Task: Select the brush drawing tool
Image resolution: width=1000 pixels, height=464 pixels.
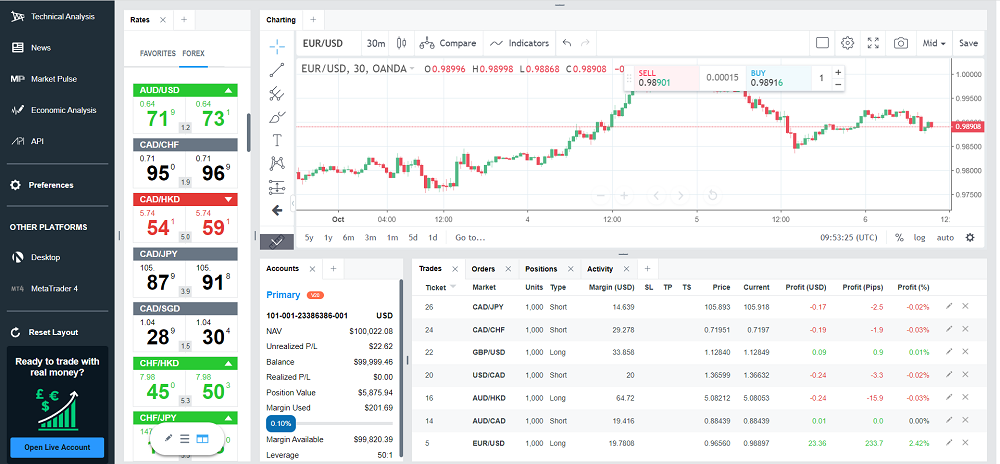Action: (277, 117)
